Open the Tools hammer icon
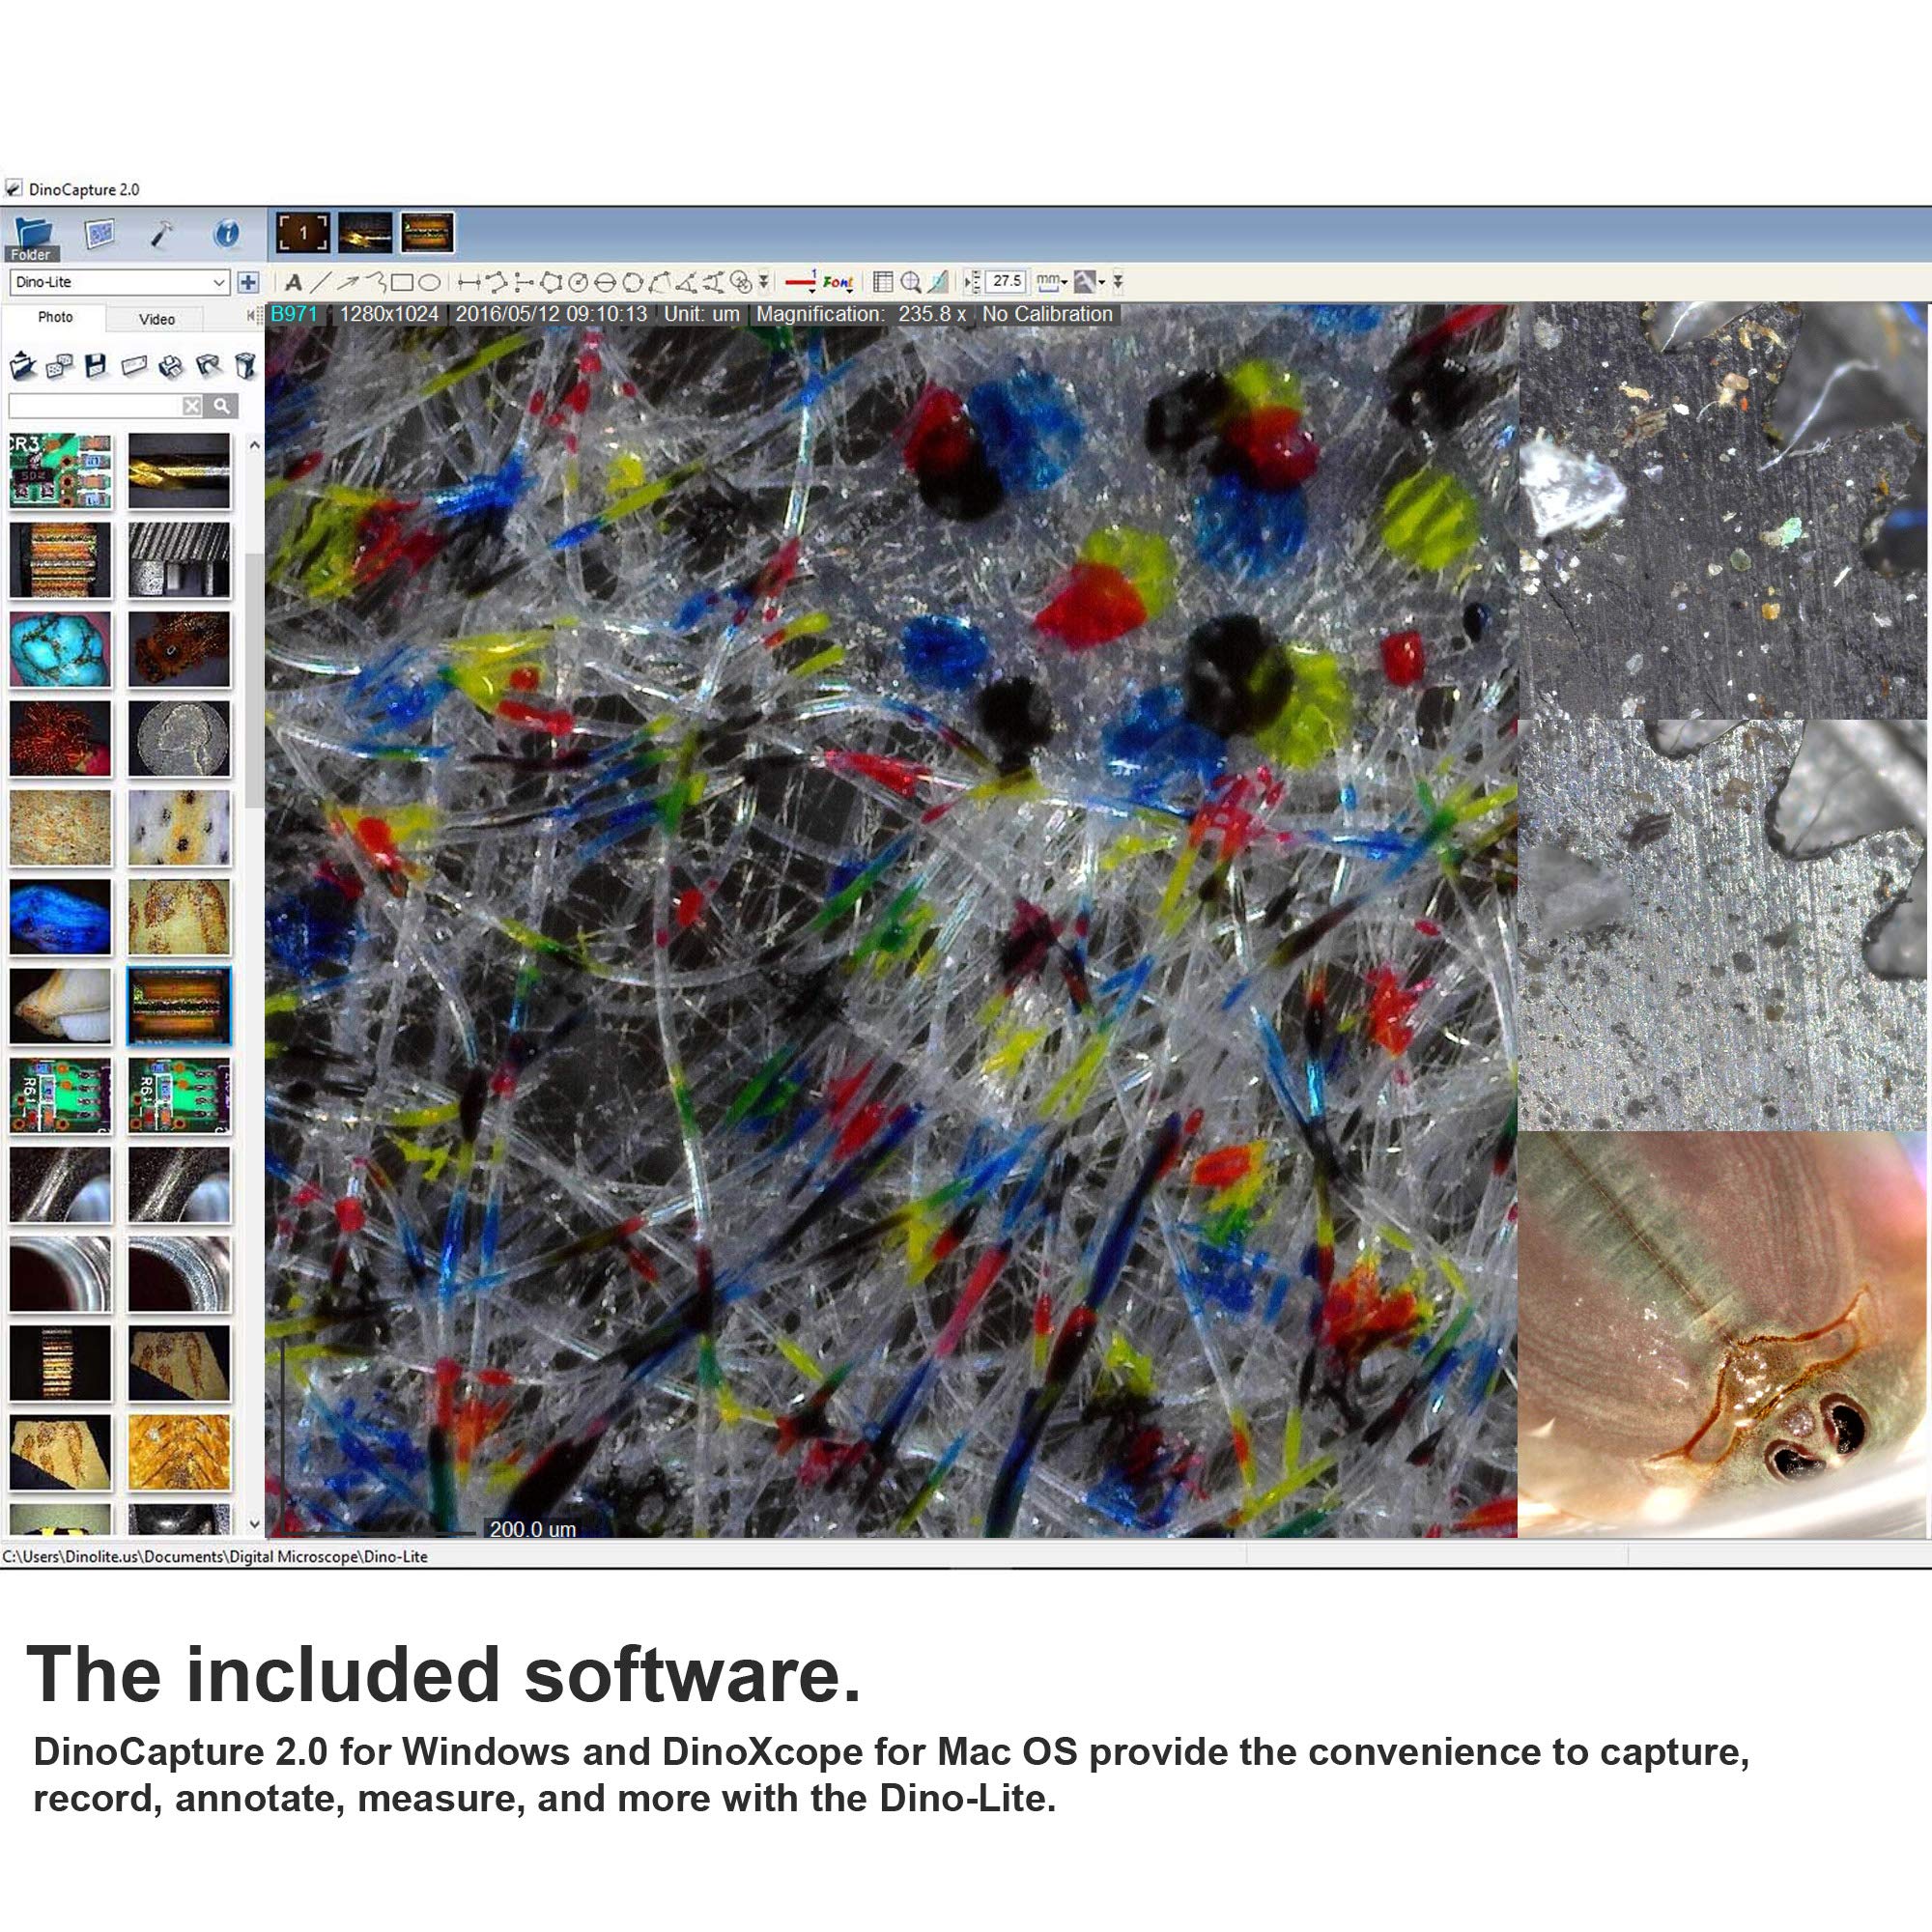1932x1932 pixels. 161,234
